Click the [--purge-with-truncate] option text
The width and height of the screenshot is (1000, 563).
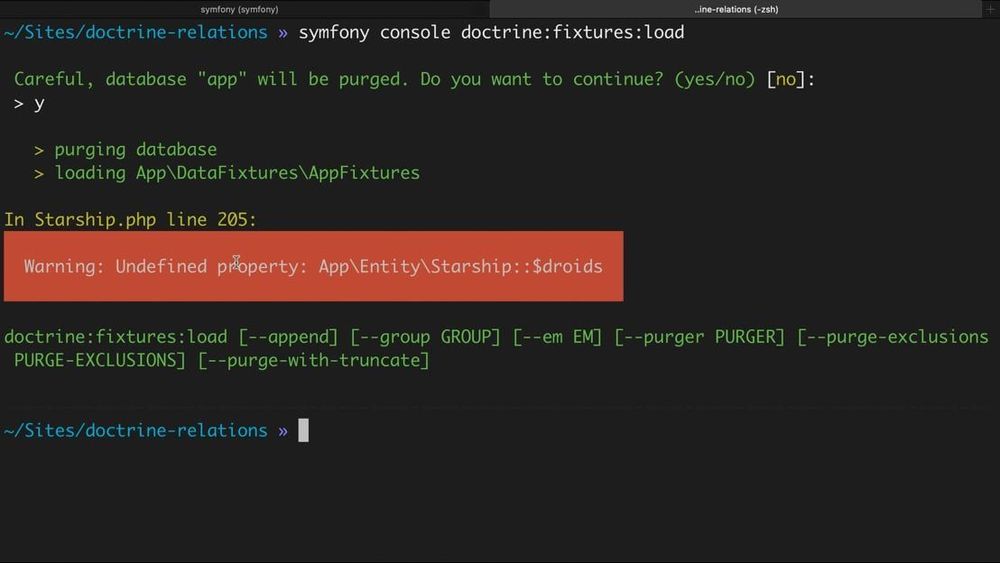click(x=314, y=360)
